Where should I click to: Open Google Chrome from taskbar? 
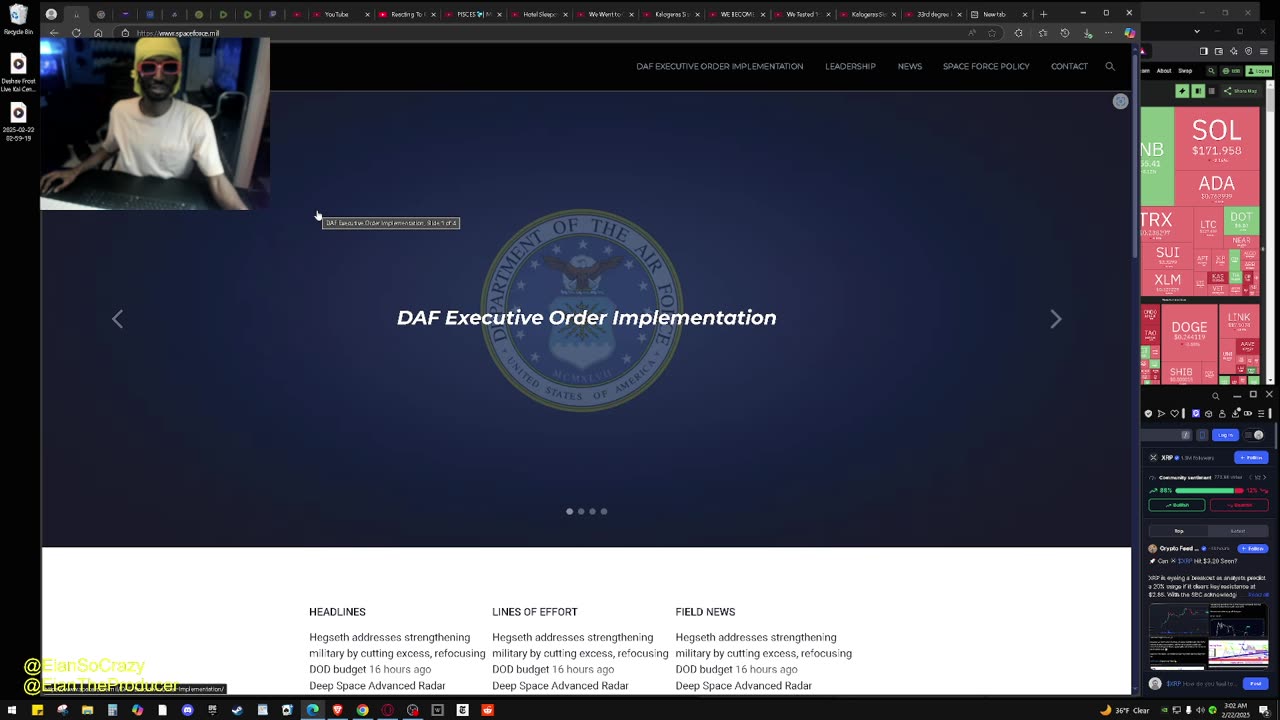tap(362, 710)
